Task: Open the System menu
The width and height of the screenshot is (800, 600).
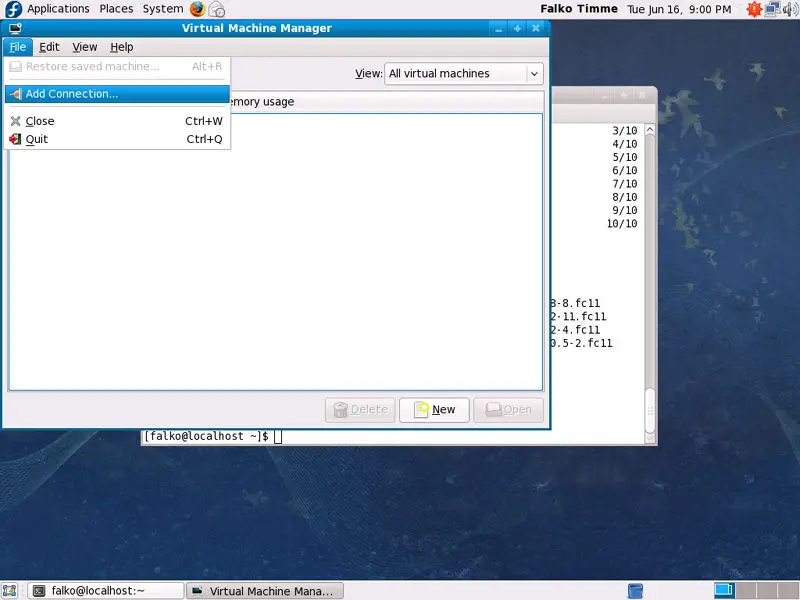Action: (x=163, y=9)
